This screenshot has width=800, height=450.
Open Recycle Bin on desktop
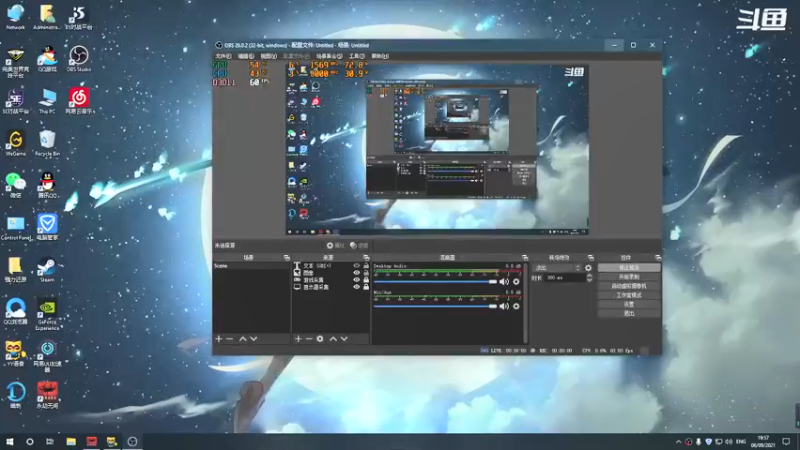pos(47,143)
